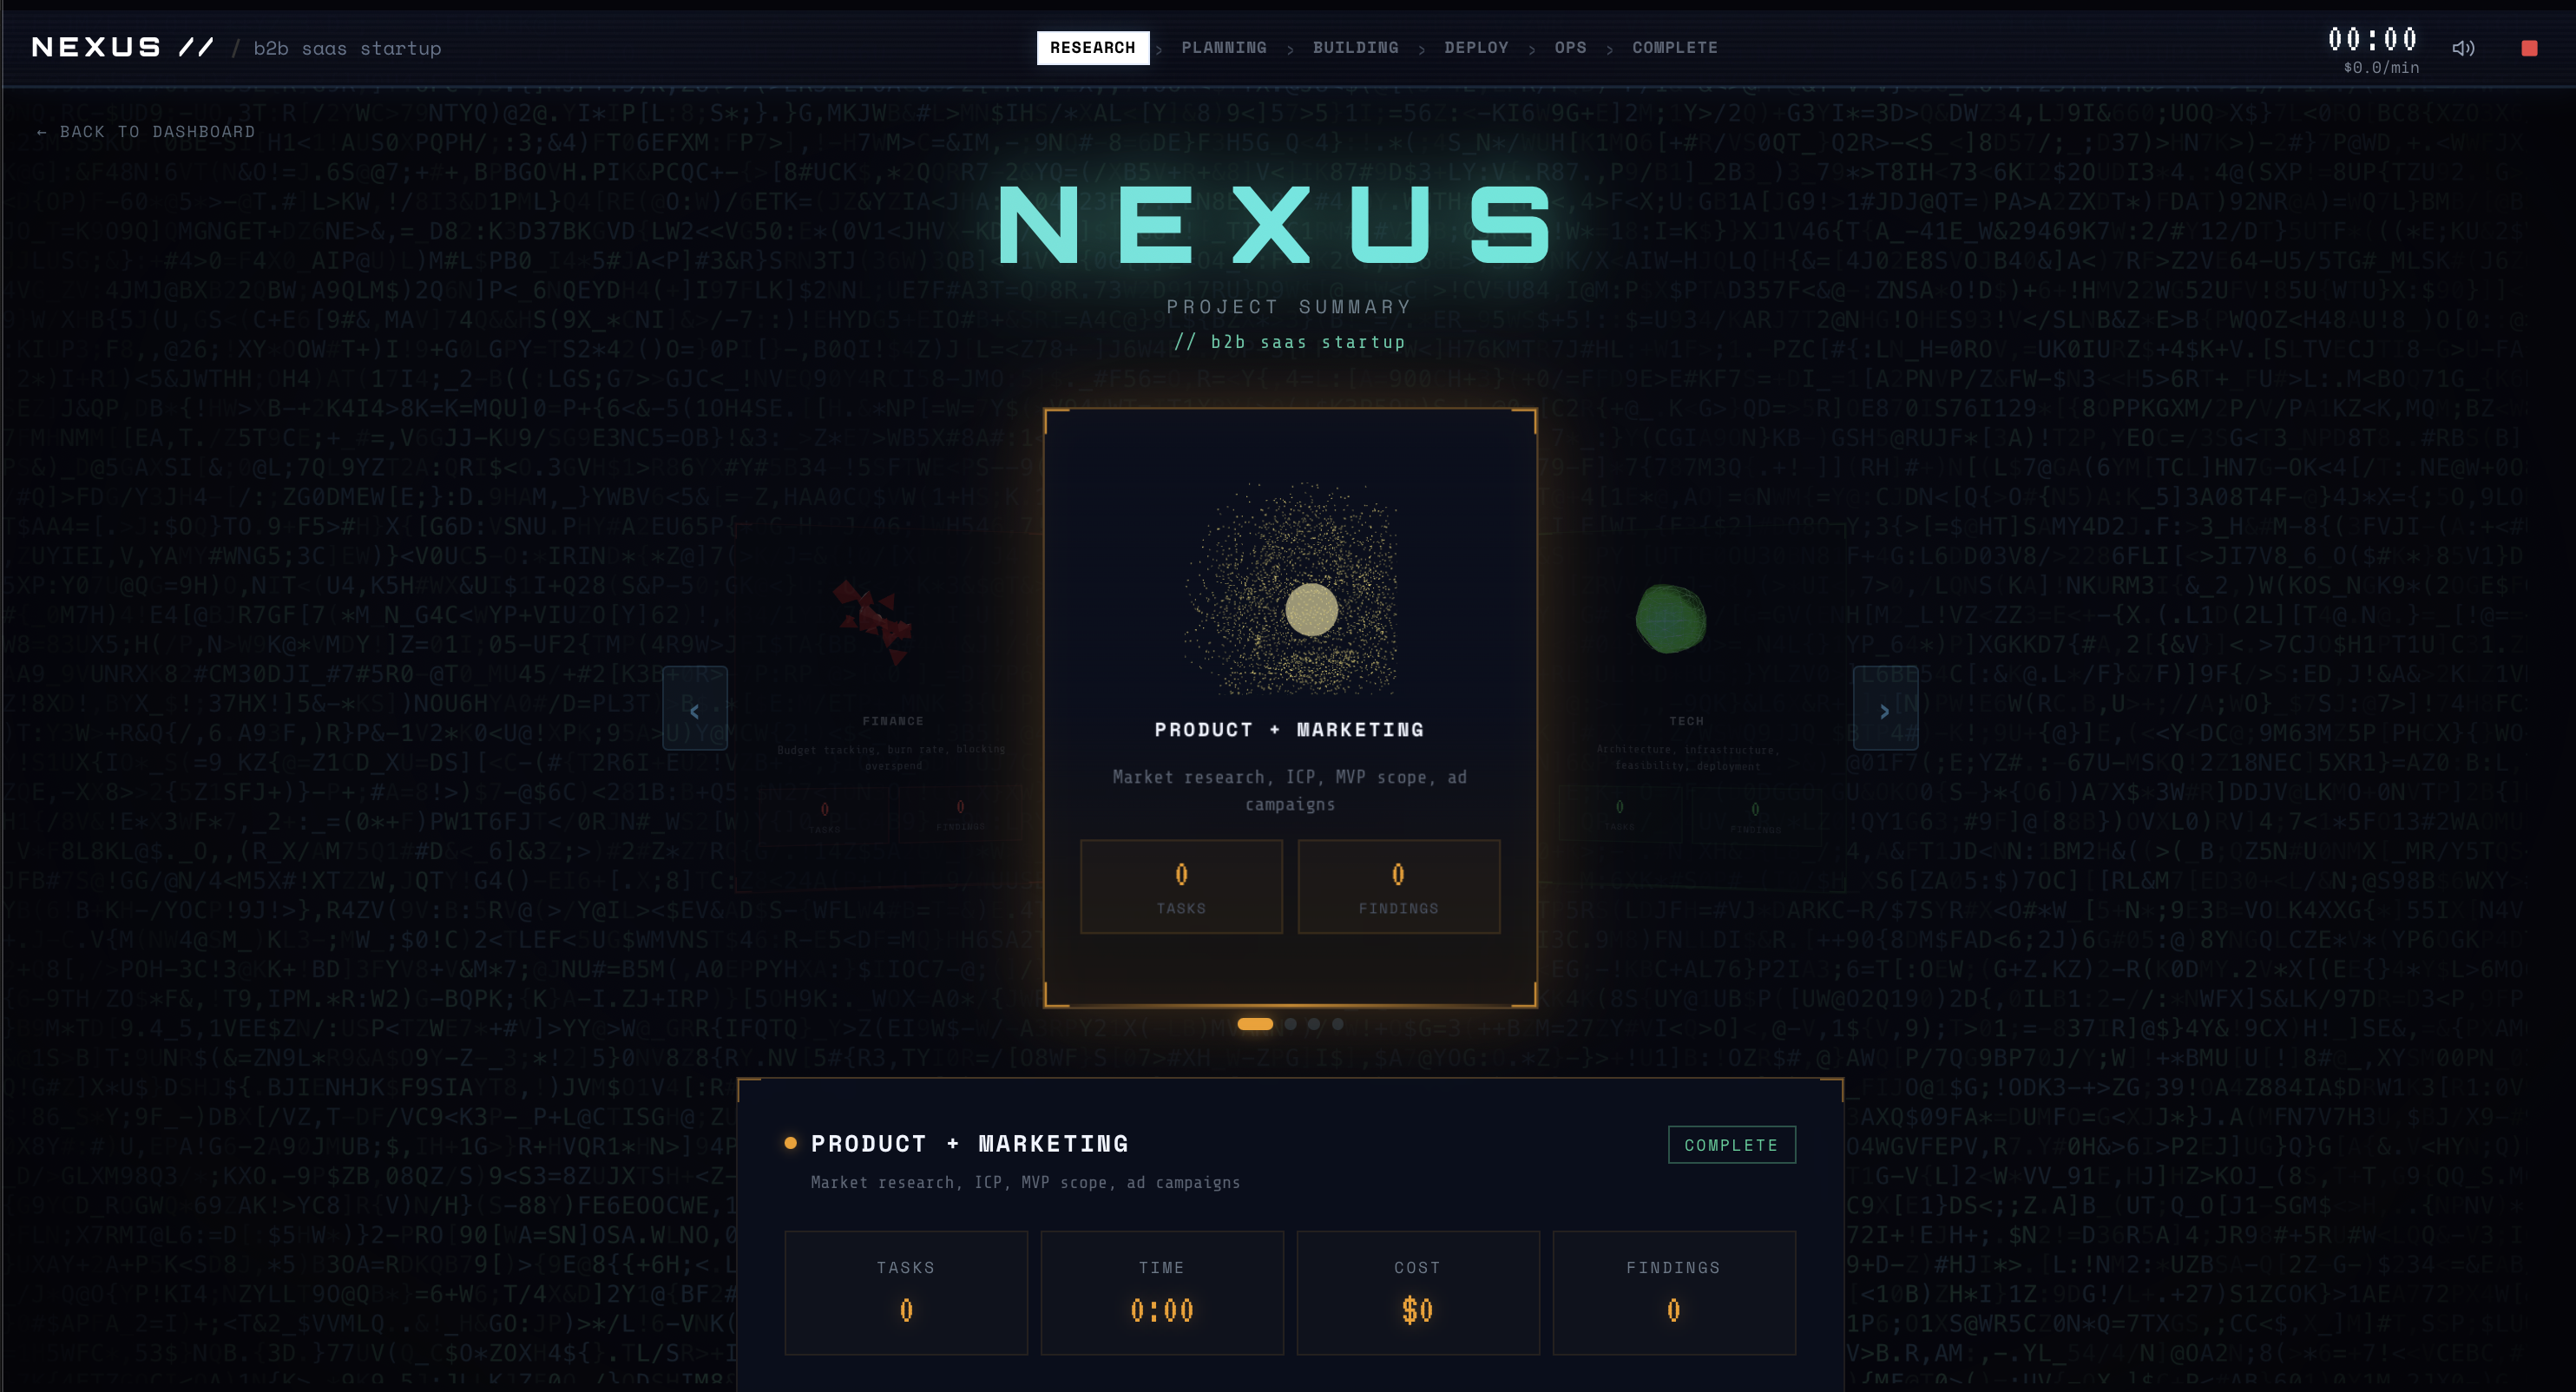Click the Findings counter on center card
Image resolution: width=2576 pixels, height=1392 pixels.
[x=1398, y=887]
